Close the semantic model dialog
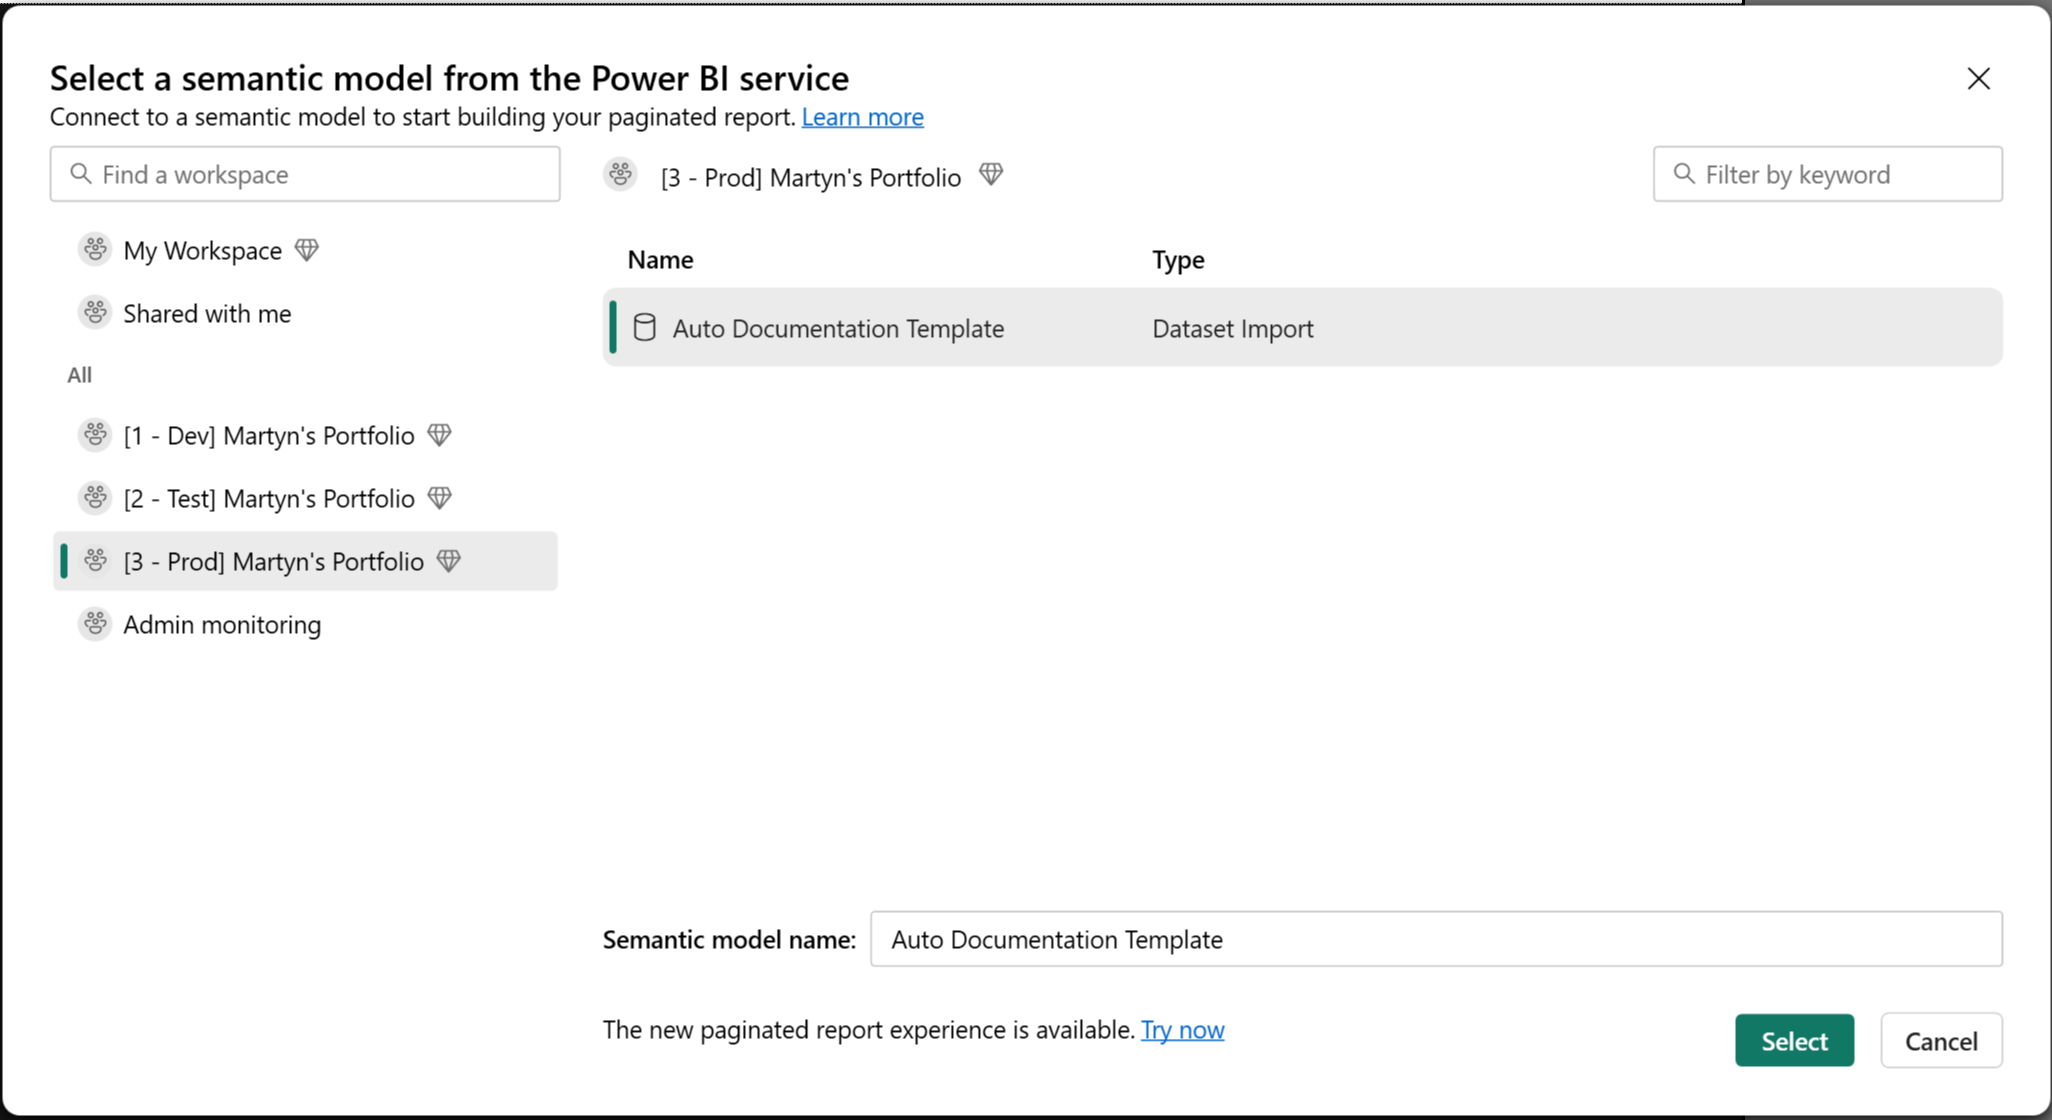 (x=1978, y=79)
